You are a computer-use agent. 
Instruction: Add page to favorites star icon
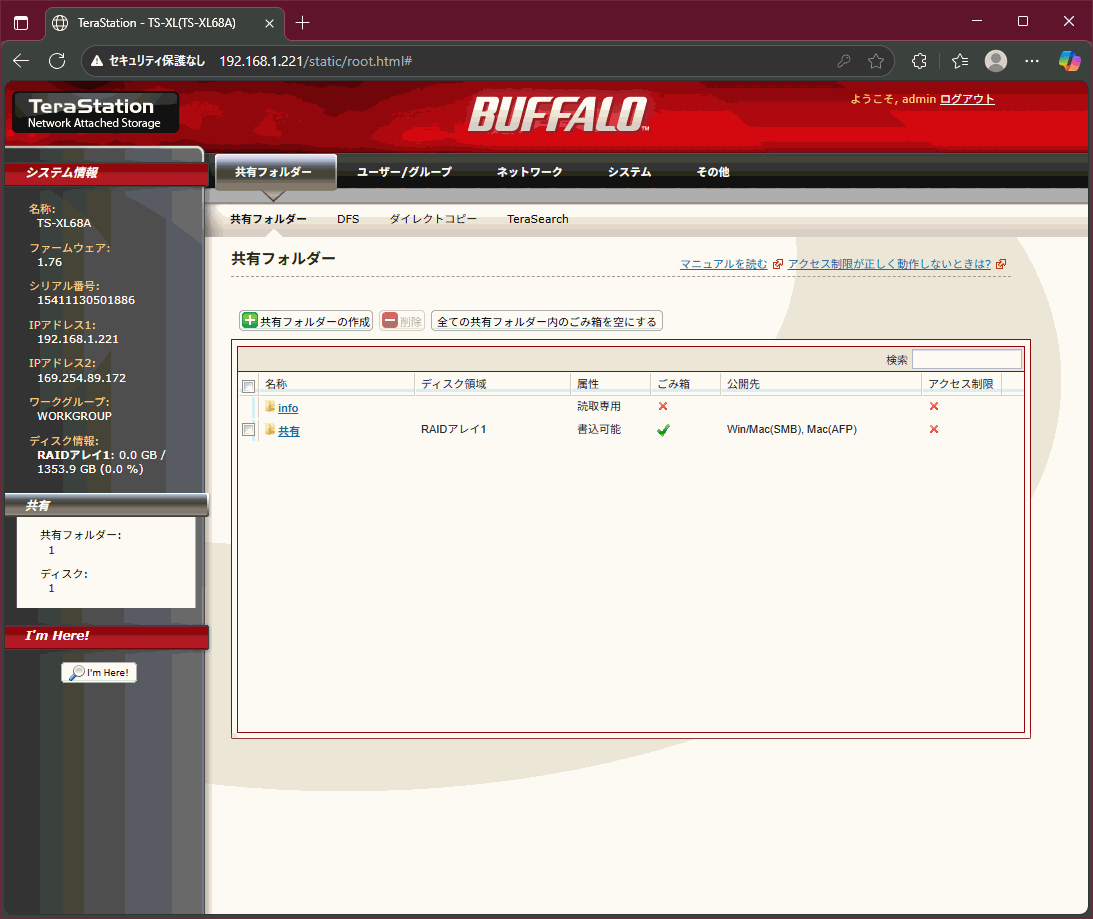tap(876, 61)
